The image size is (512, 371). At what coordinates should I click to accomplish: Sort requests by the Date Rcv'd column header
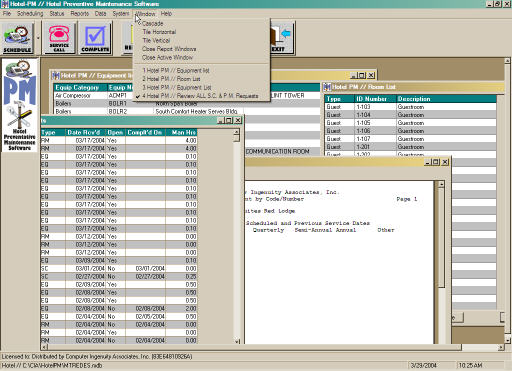coord(86,132)
